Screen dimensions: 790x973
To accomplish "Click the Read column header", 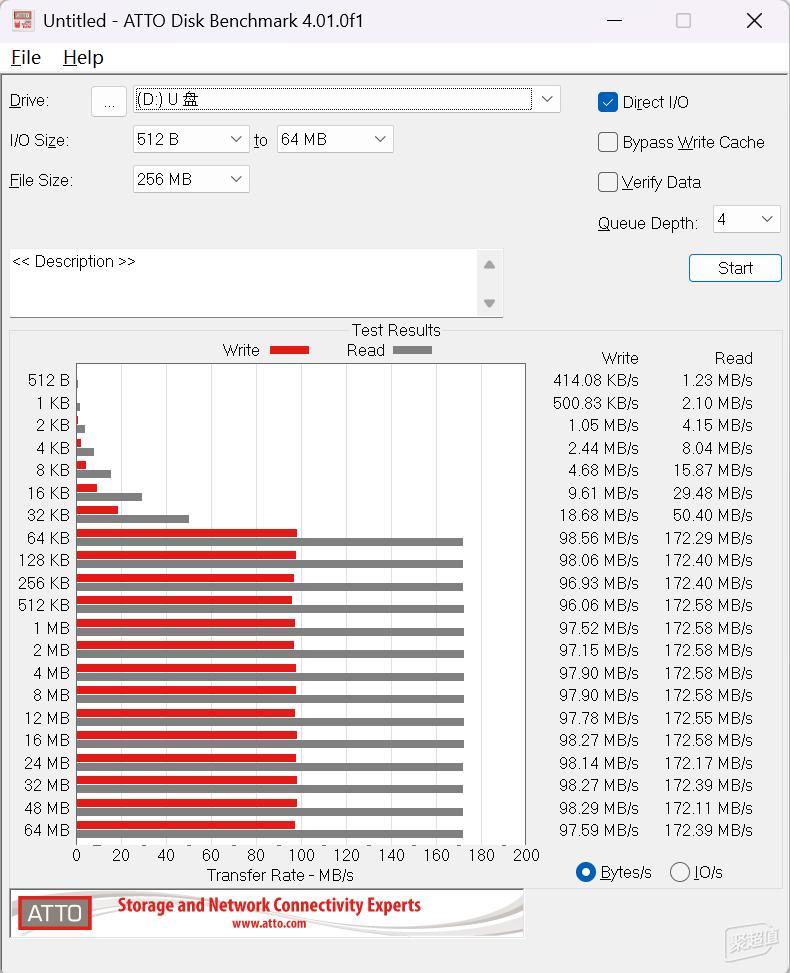I will pos(733,358).
